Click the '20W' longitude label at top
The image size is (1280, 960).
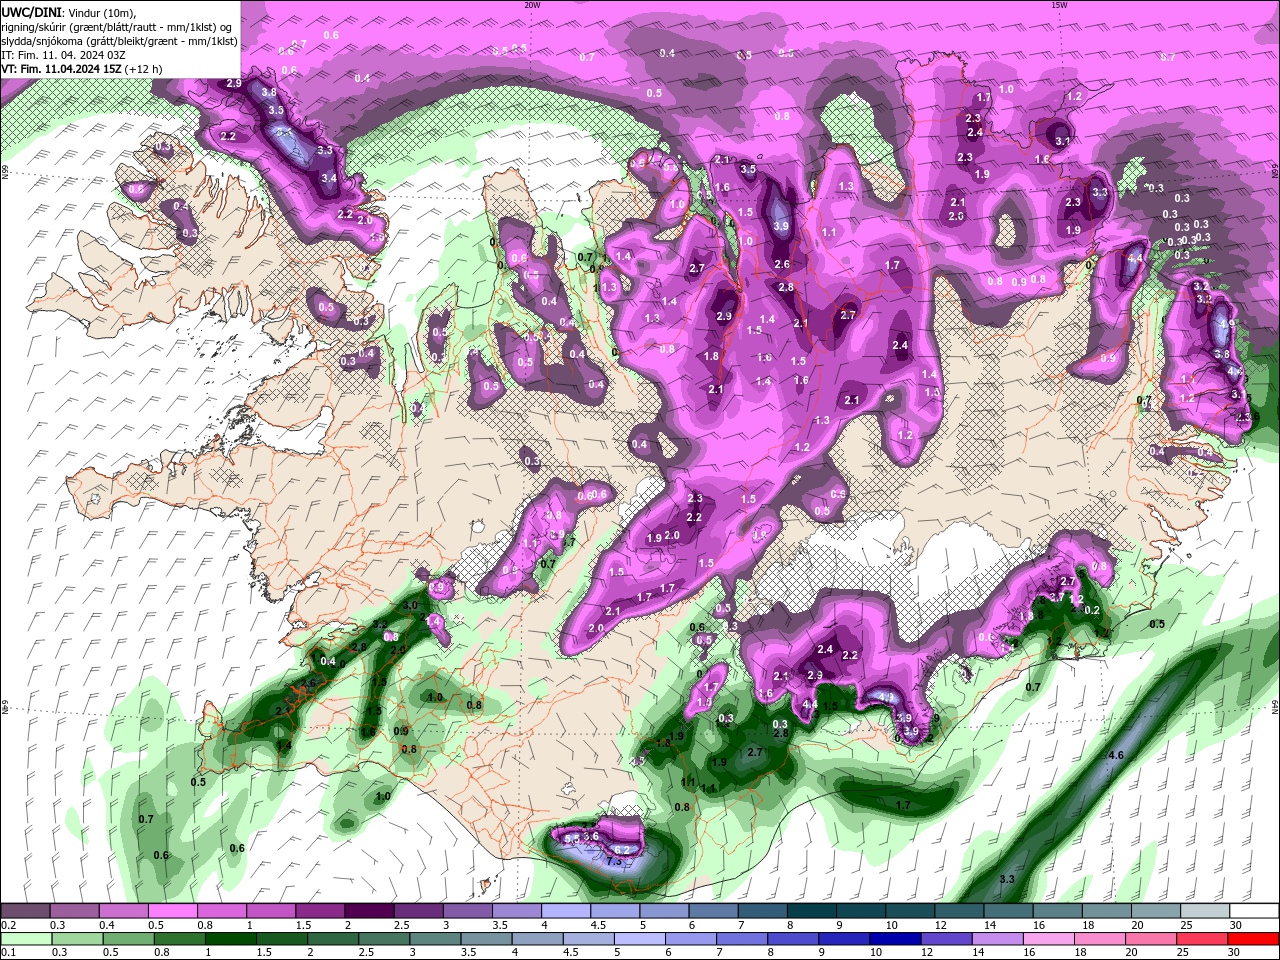(x=532, y=4)
